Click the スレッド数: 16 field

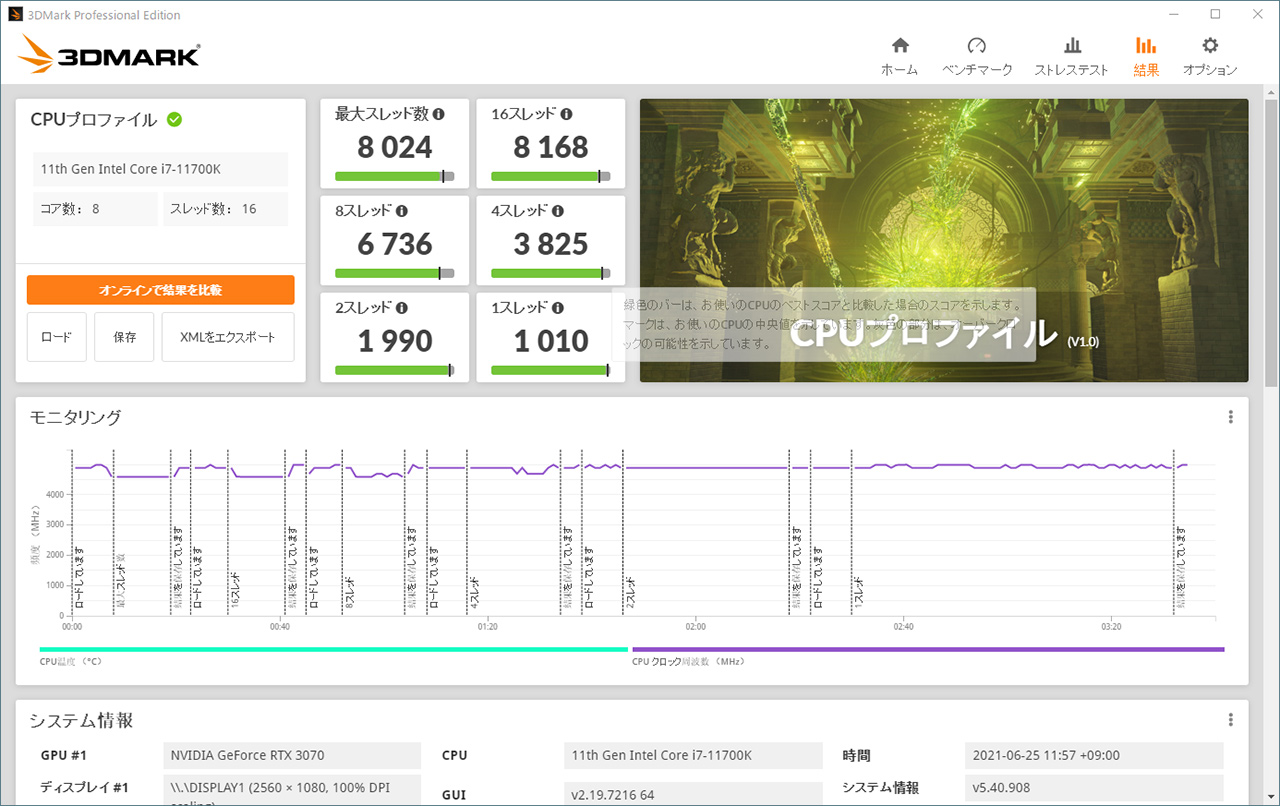pyautogui.click(x=225, y=209)
